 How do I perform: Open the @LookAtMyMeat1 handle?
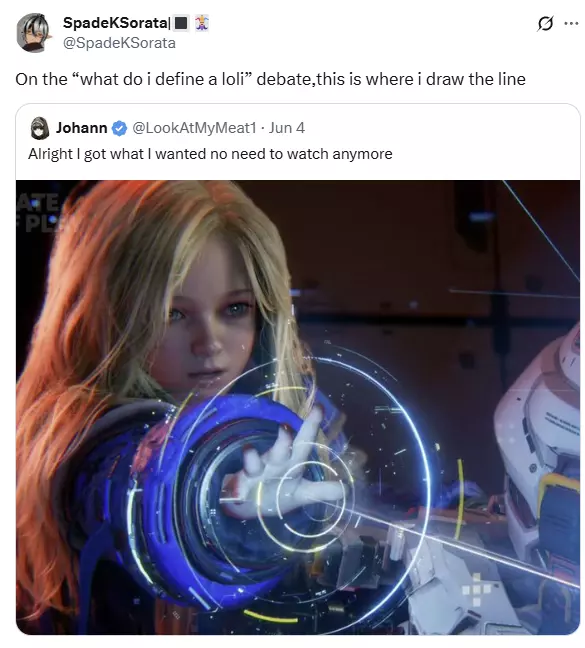194,128
